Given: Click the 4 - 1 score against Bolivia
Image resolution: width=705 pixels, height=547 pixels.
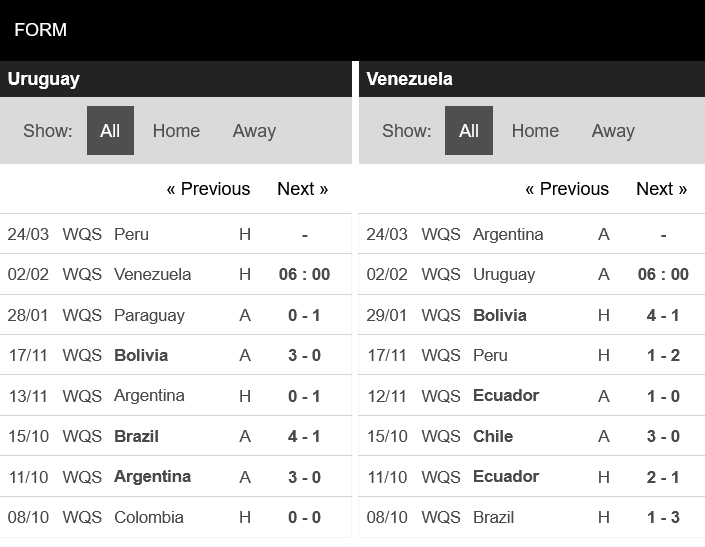Looking at the screenshot, I should click(x=663, y=315).
